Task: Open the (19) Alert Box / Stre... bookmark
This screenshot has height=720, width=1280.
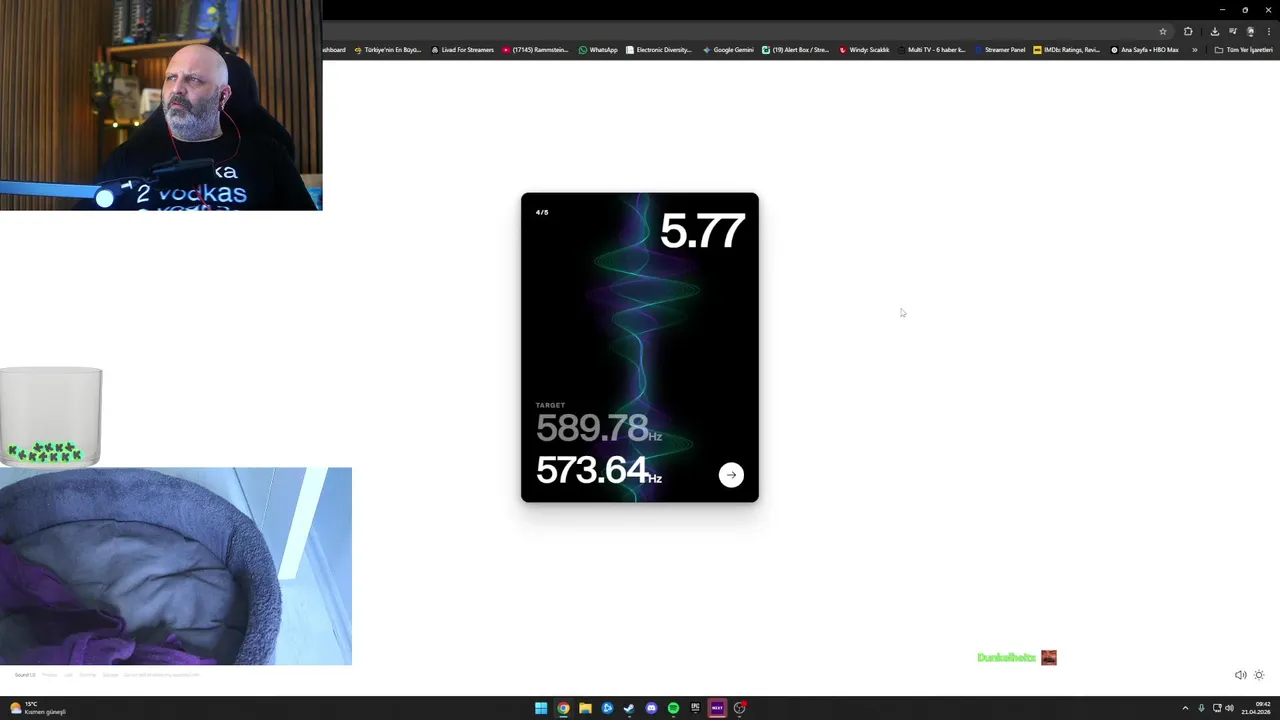Action: pyautogui.click(x=796, y=50)
